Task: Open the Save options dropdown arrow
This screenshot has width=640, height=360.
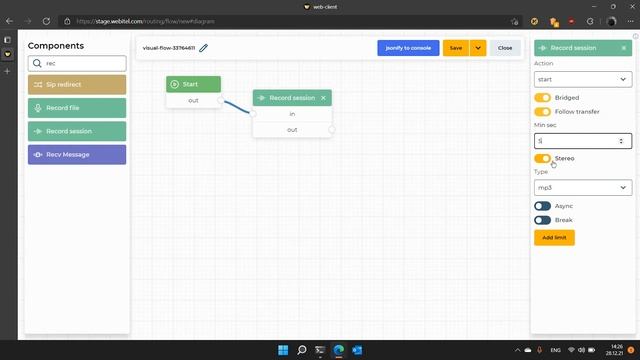Action: coord(478,48)
